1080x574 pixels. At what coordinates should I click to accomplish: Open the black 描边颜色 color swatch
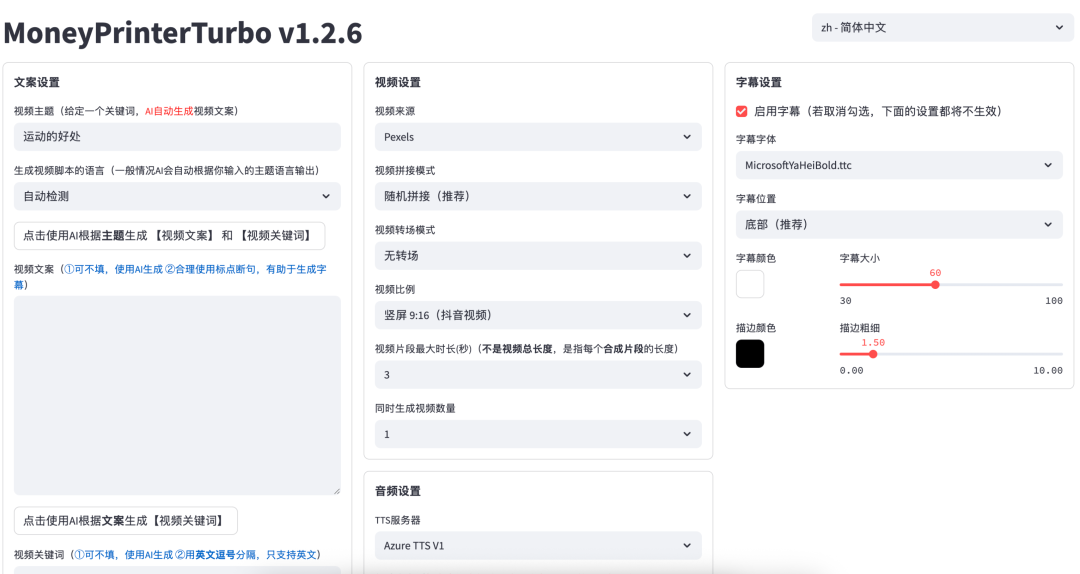click(750, 353)
